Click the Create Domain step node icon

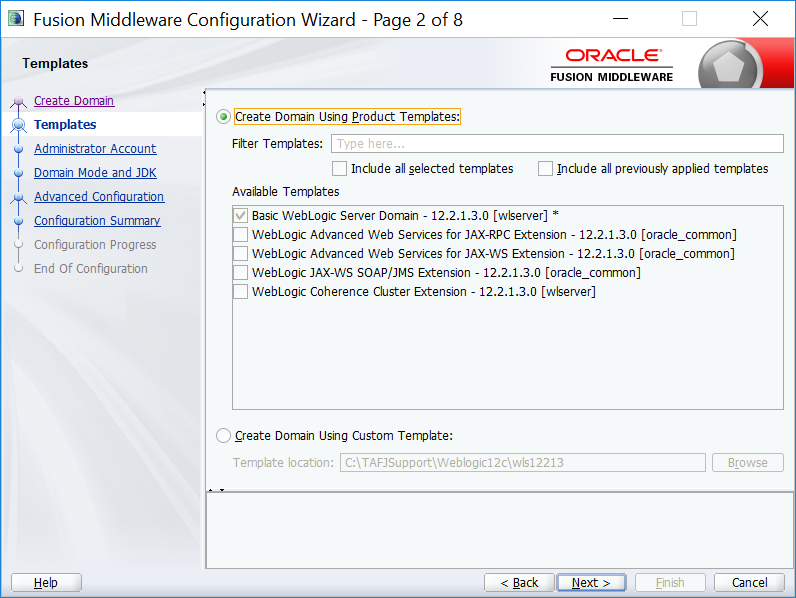point(18,101)
